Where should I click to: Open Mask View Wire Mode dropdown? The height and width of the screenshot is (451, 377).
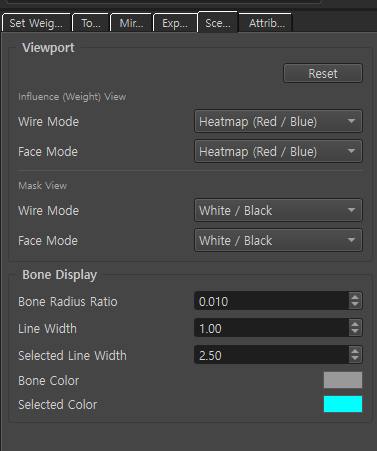coord(278,210)
